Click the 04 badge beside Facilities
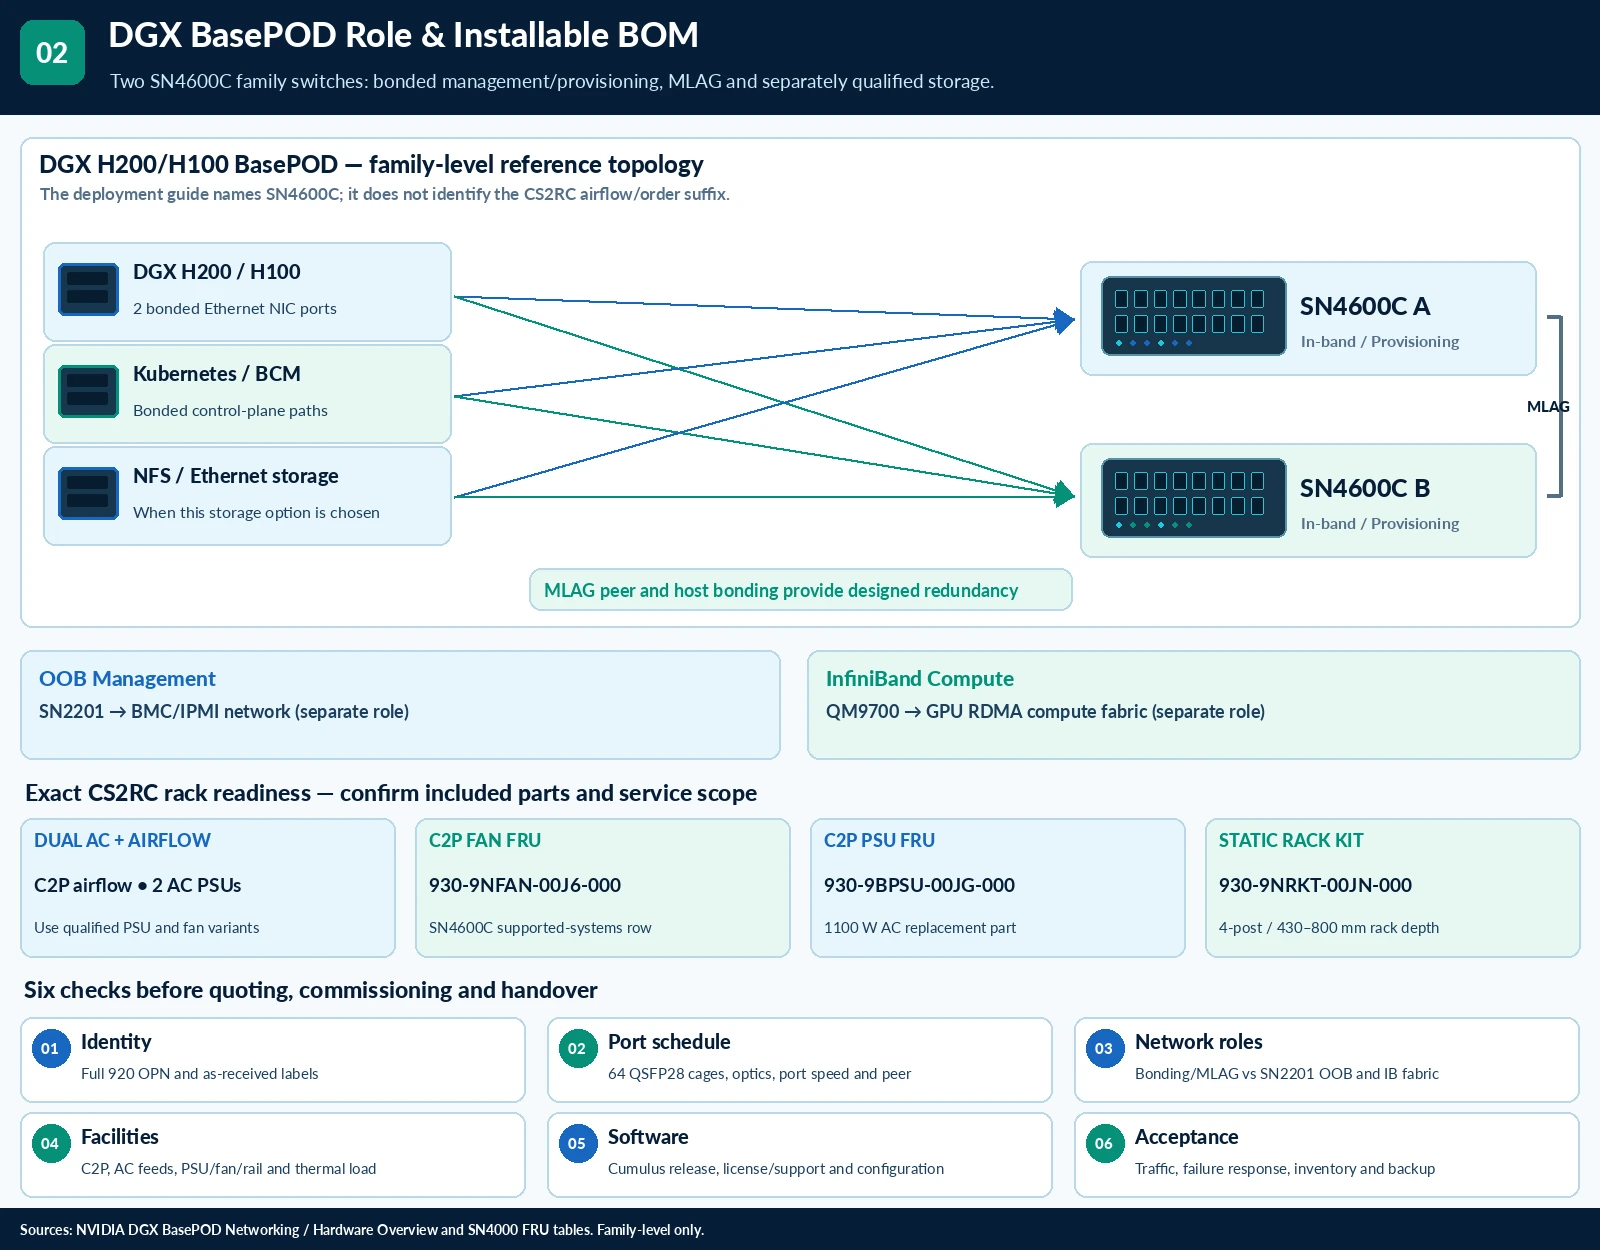The image size is (1600, 1250). tap(50, 1143)
